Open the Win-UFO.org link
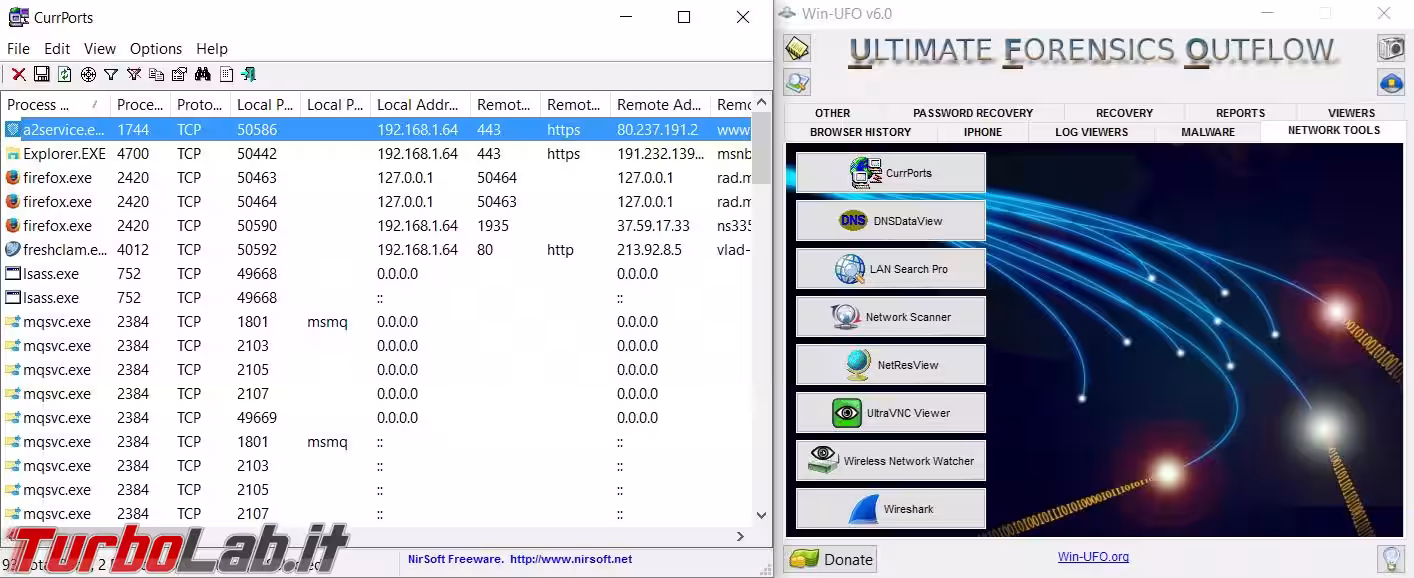 pos(1093,557)
